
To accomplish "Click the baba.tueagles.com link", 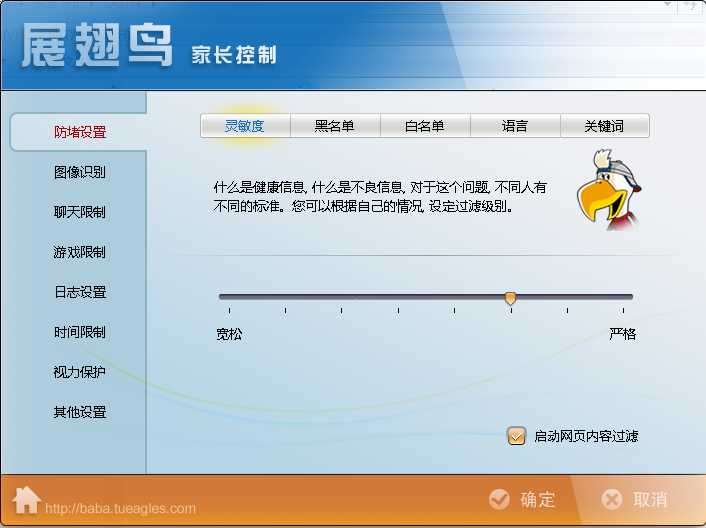I will click(x=120, y=508).
